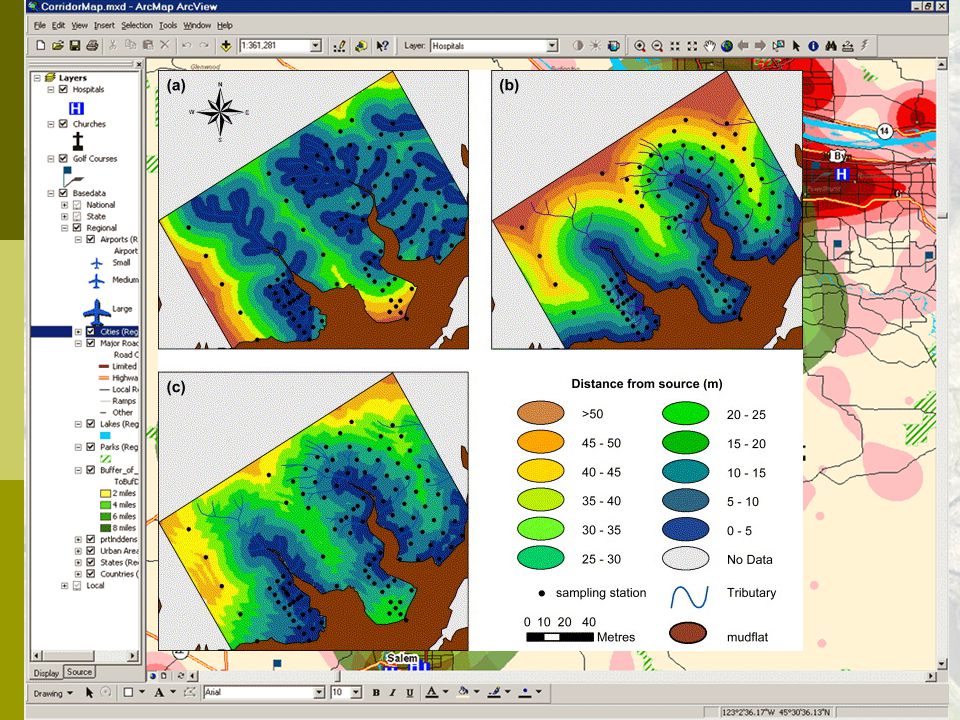Open the View menu
Viewport: 960px width, 720px height.
pos(80,26)
